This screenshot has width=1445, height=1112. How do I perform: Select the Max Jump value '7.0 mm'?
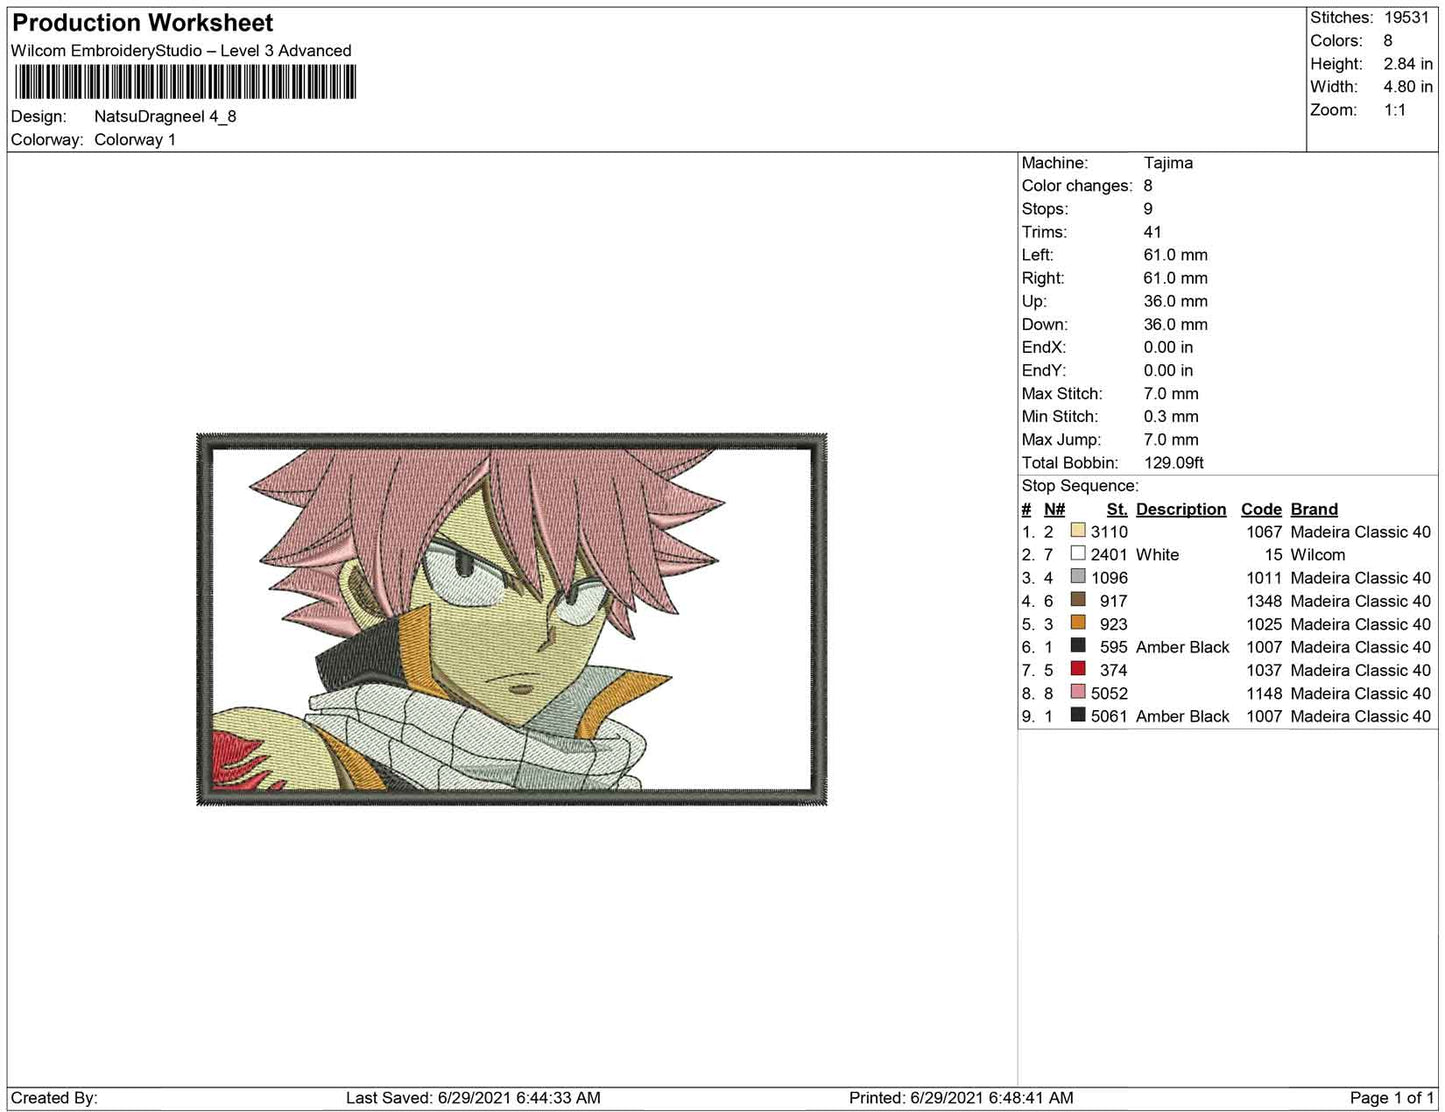pos(1171,440)
